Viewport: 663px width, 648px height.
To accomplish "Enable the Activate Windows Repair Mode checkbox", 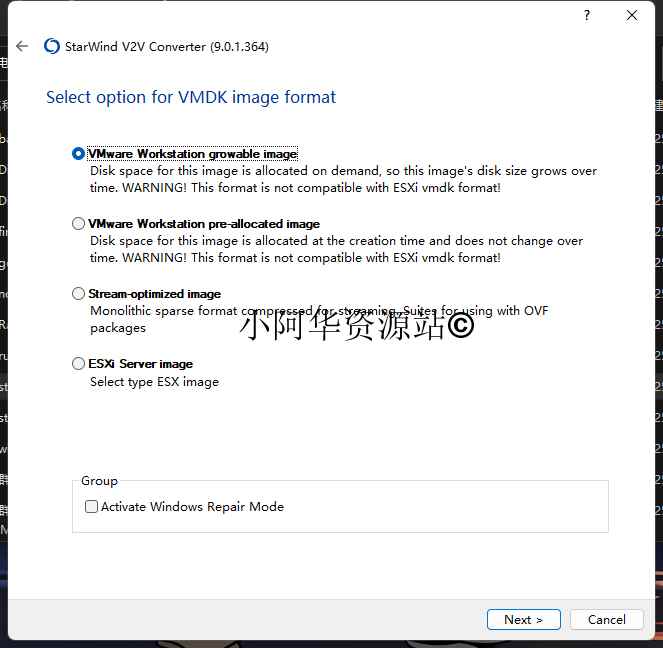I will coord(92,507).
